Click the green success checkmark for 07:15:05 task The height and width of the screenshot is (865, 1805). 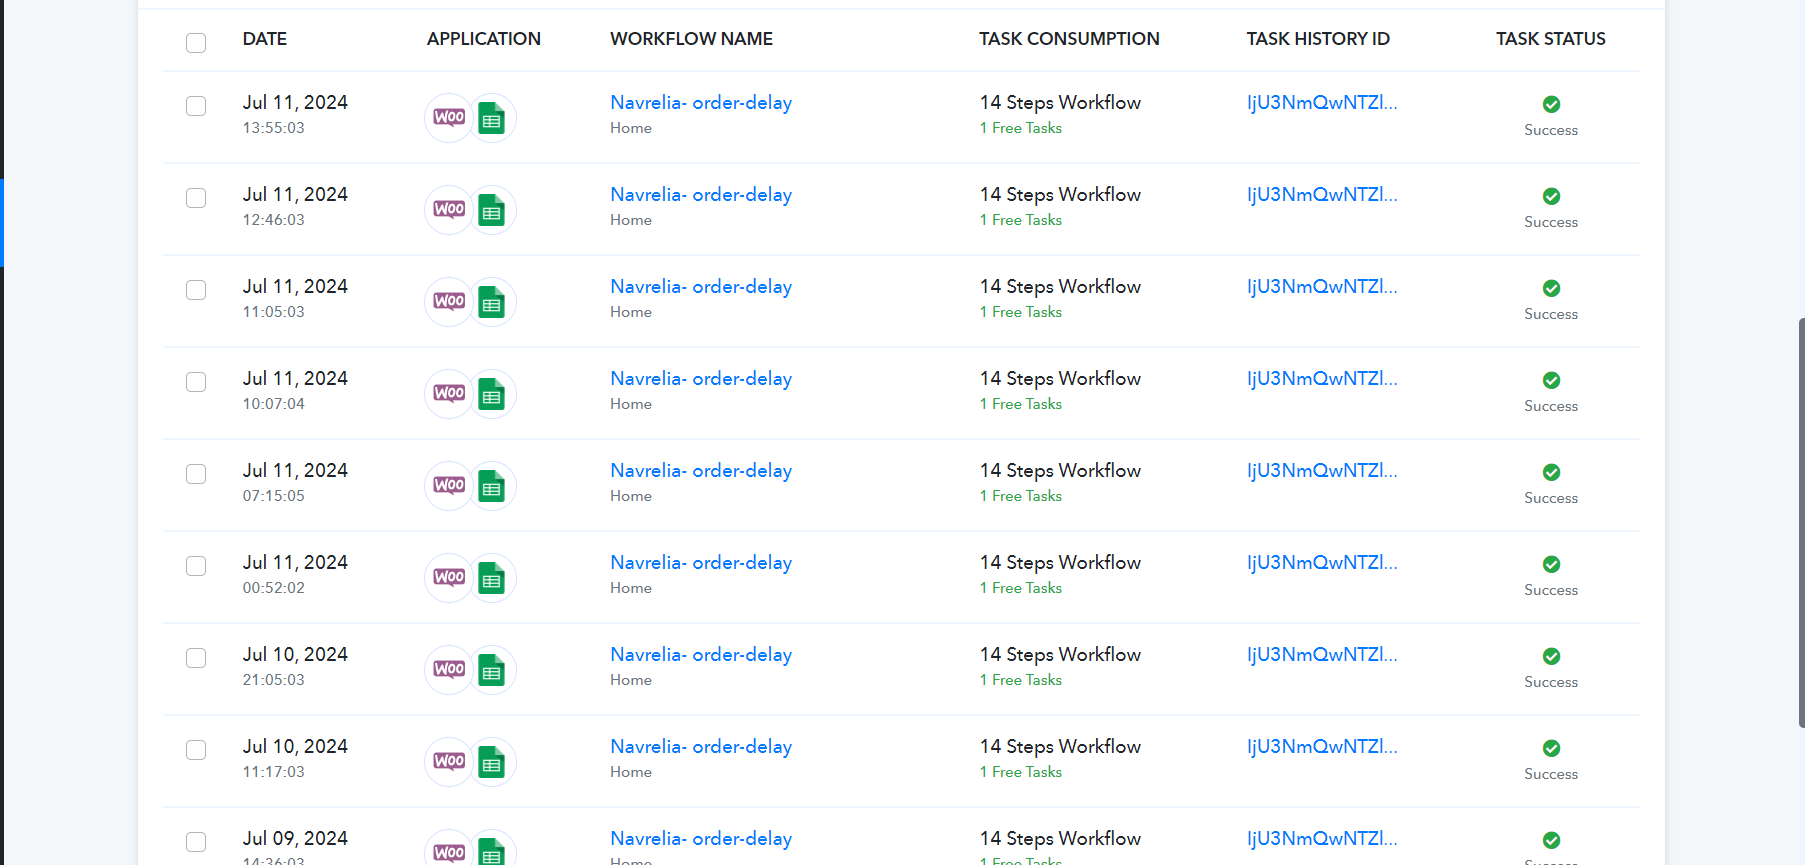1551,472
